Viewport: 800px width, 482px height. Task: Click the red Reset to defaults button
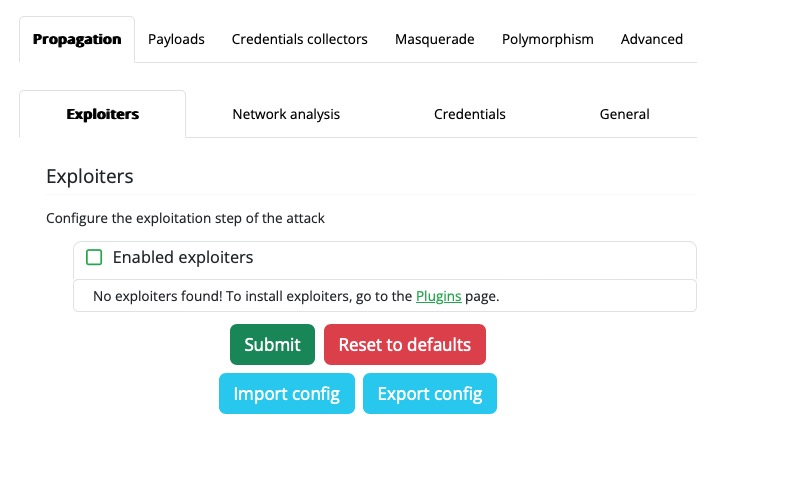point(404,344)
